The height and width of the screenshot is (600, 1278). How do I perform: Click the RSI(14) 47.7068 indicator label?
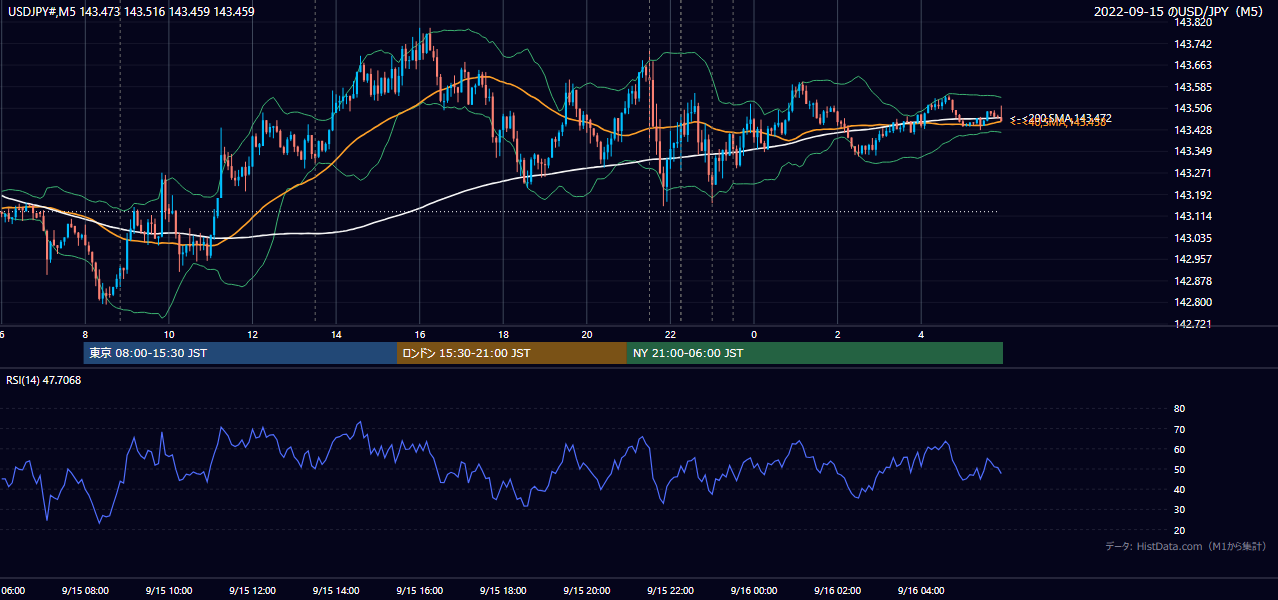(x=44, y=380)
